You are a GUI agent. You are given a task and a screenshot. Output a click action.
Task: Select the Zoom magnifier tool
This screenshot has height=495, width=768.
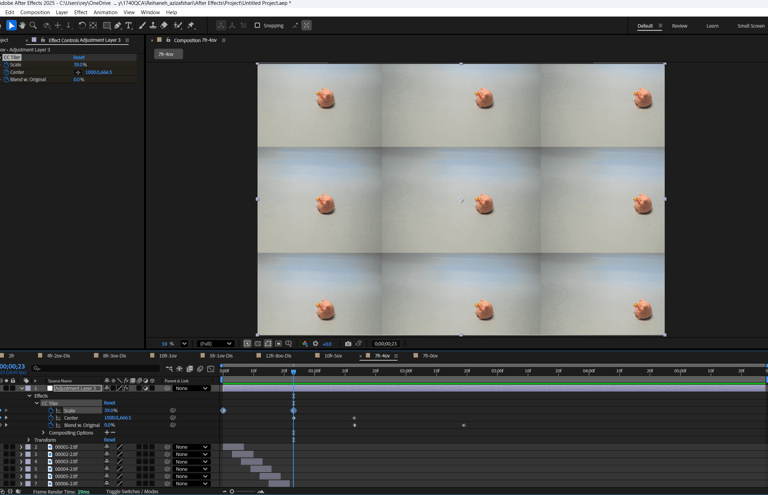coord(33,25)
